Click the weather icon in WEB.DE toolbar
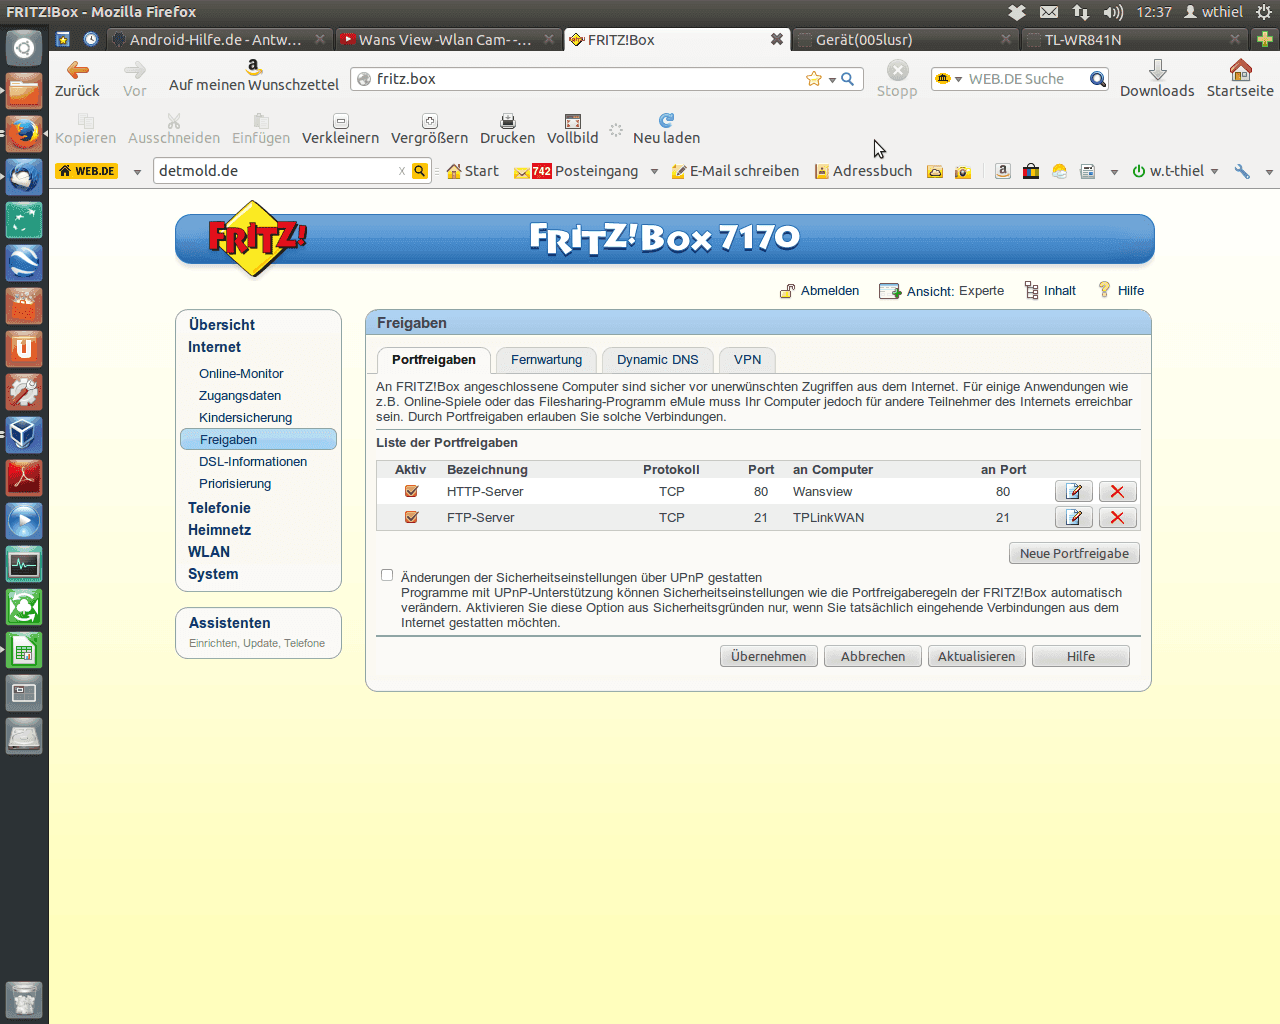This screenshot has width=1280, height=1024. tap(1059, 171)
